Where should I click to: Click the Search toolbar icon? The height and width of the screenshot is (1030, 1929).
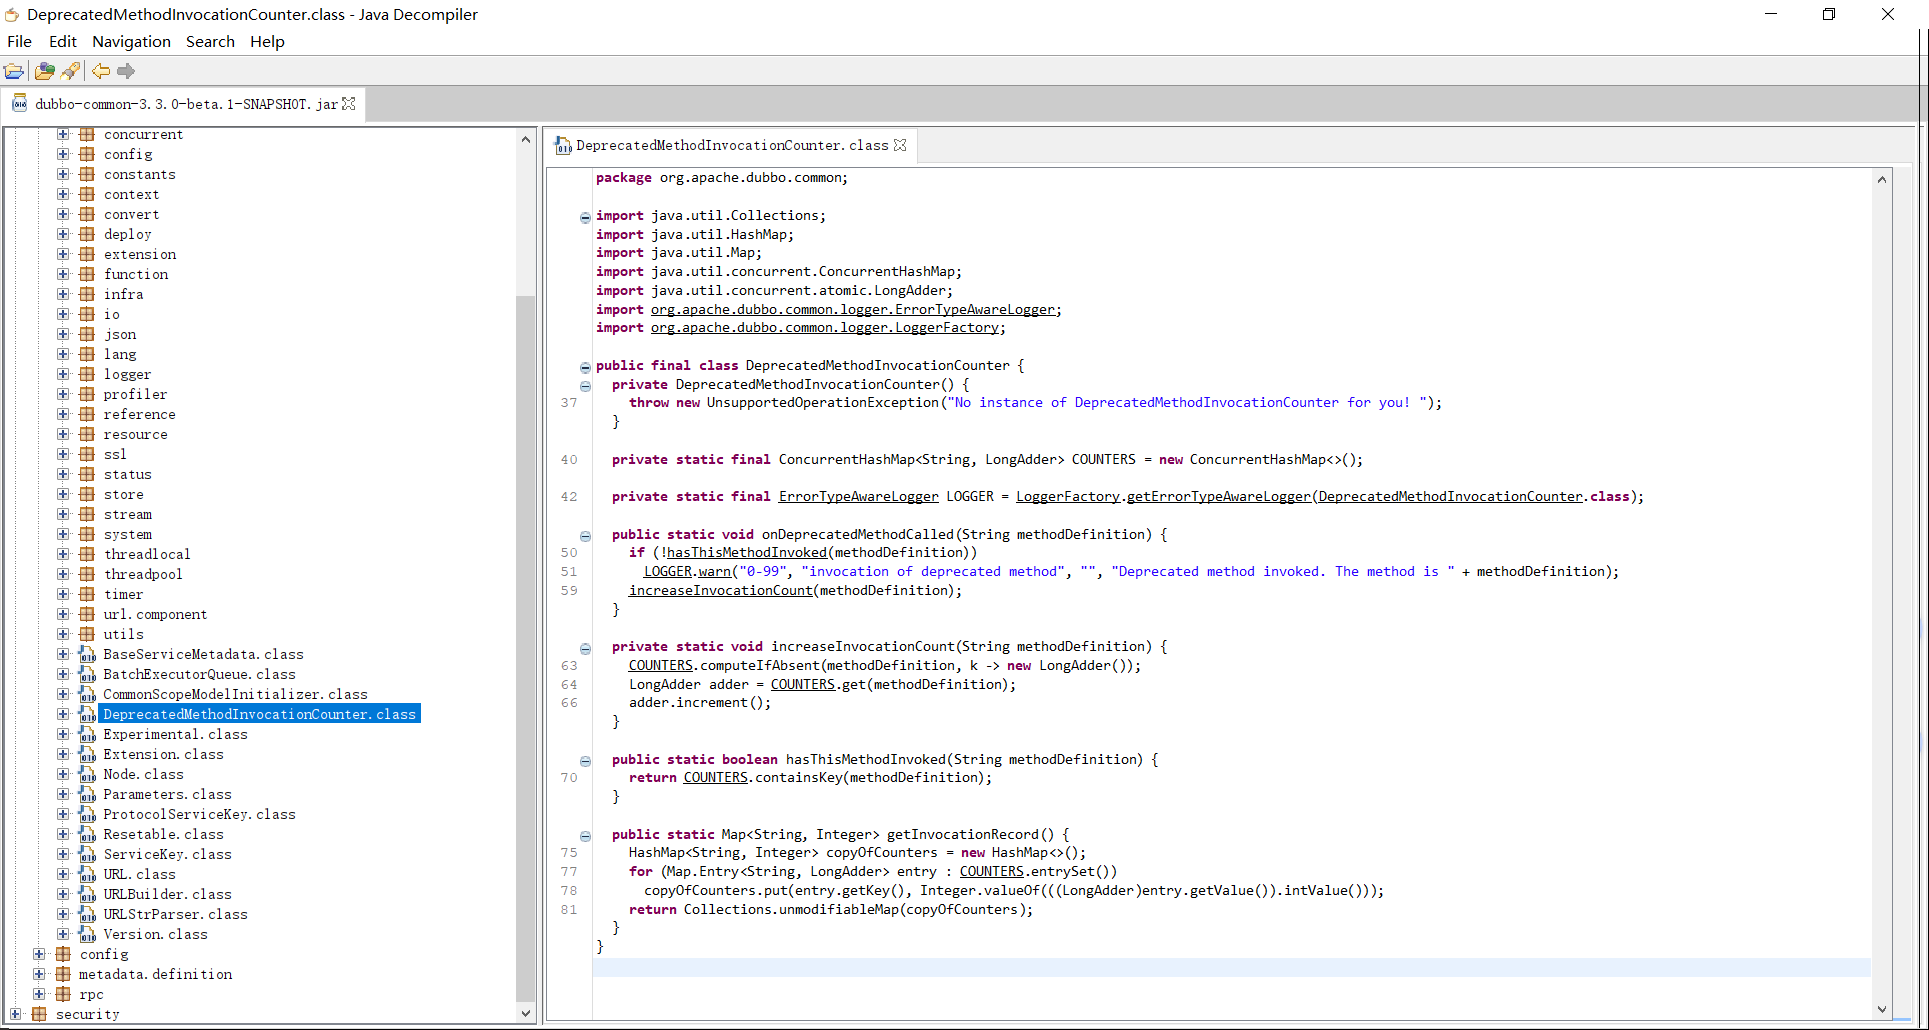tap(70, 71)
